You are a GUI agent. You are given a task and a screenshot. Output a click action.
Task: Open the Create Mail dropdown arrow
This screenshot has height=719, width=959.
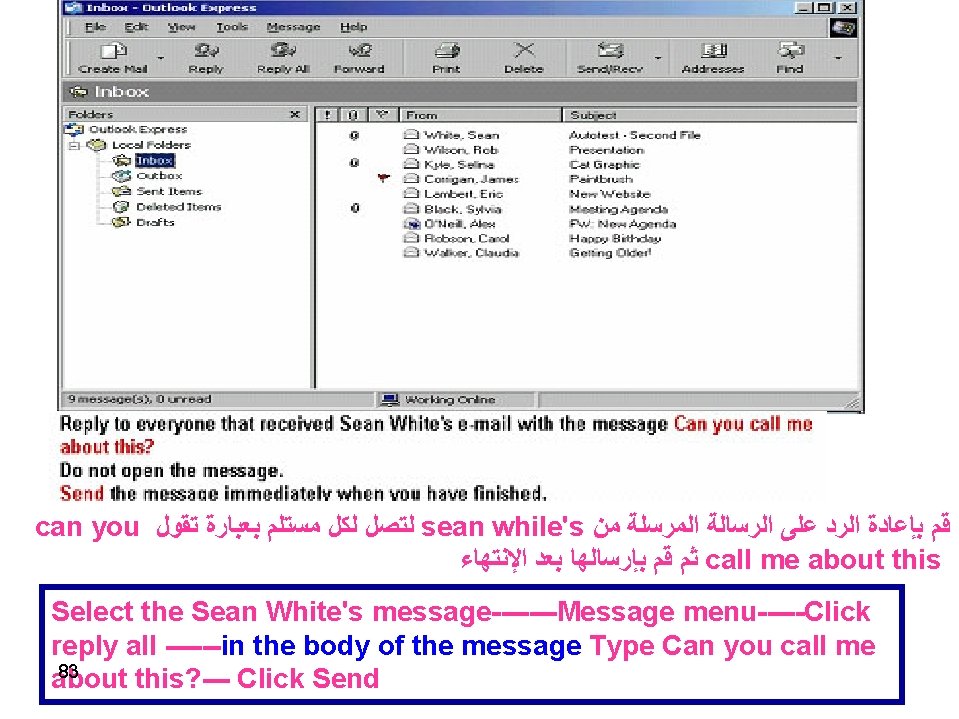(161, 58)
